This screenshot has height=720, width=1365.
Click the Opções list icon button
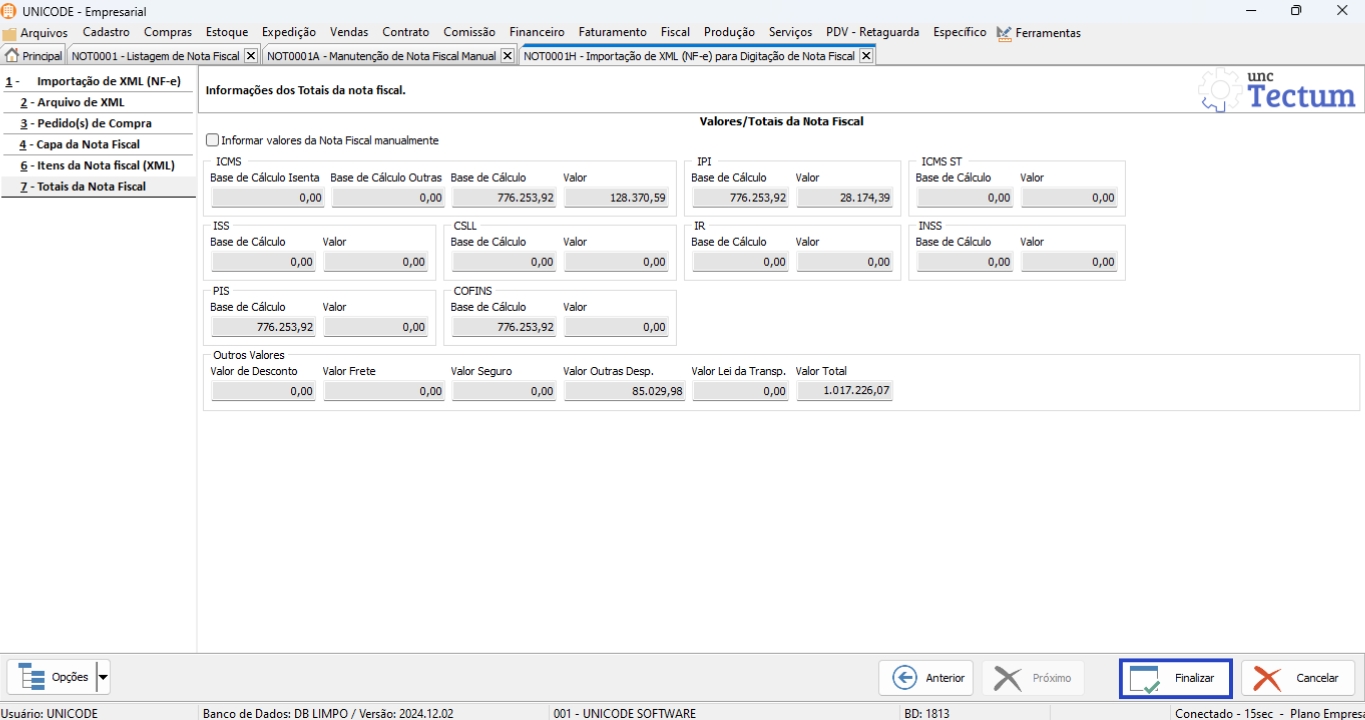(x=52, y=678)
